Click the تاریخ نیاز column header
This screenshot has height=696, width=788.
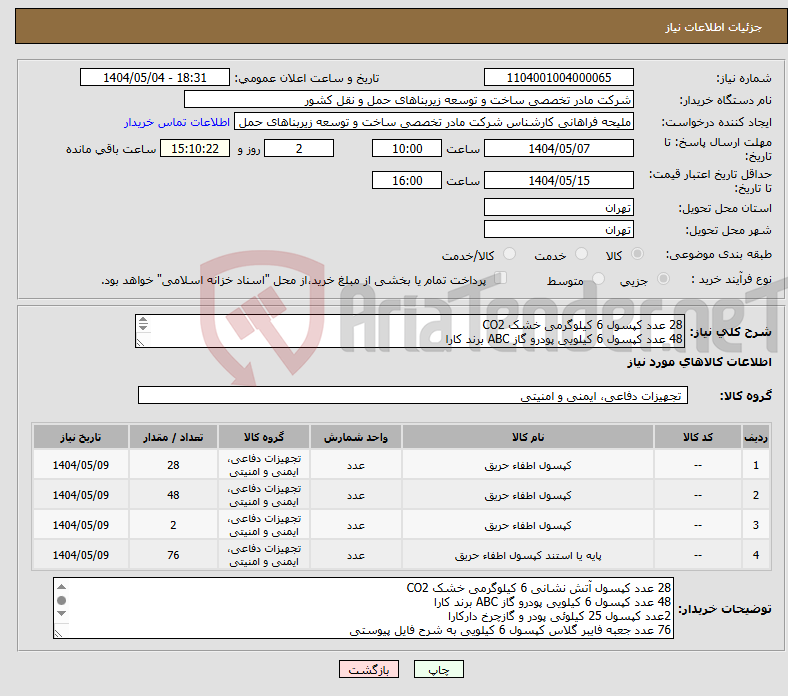pyautogui.click(x=81, y=437)
